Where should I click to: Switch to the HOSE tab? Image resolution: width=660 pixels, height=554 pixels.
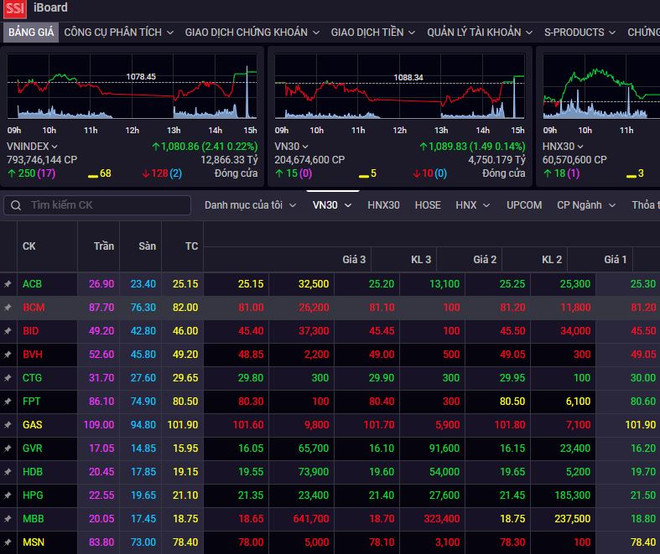[427, 205]
